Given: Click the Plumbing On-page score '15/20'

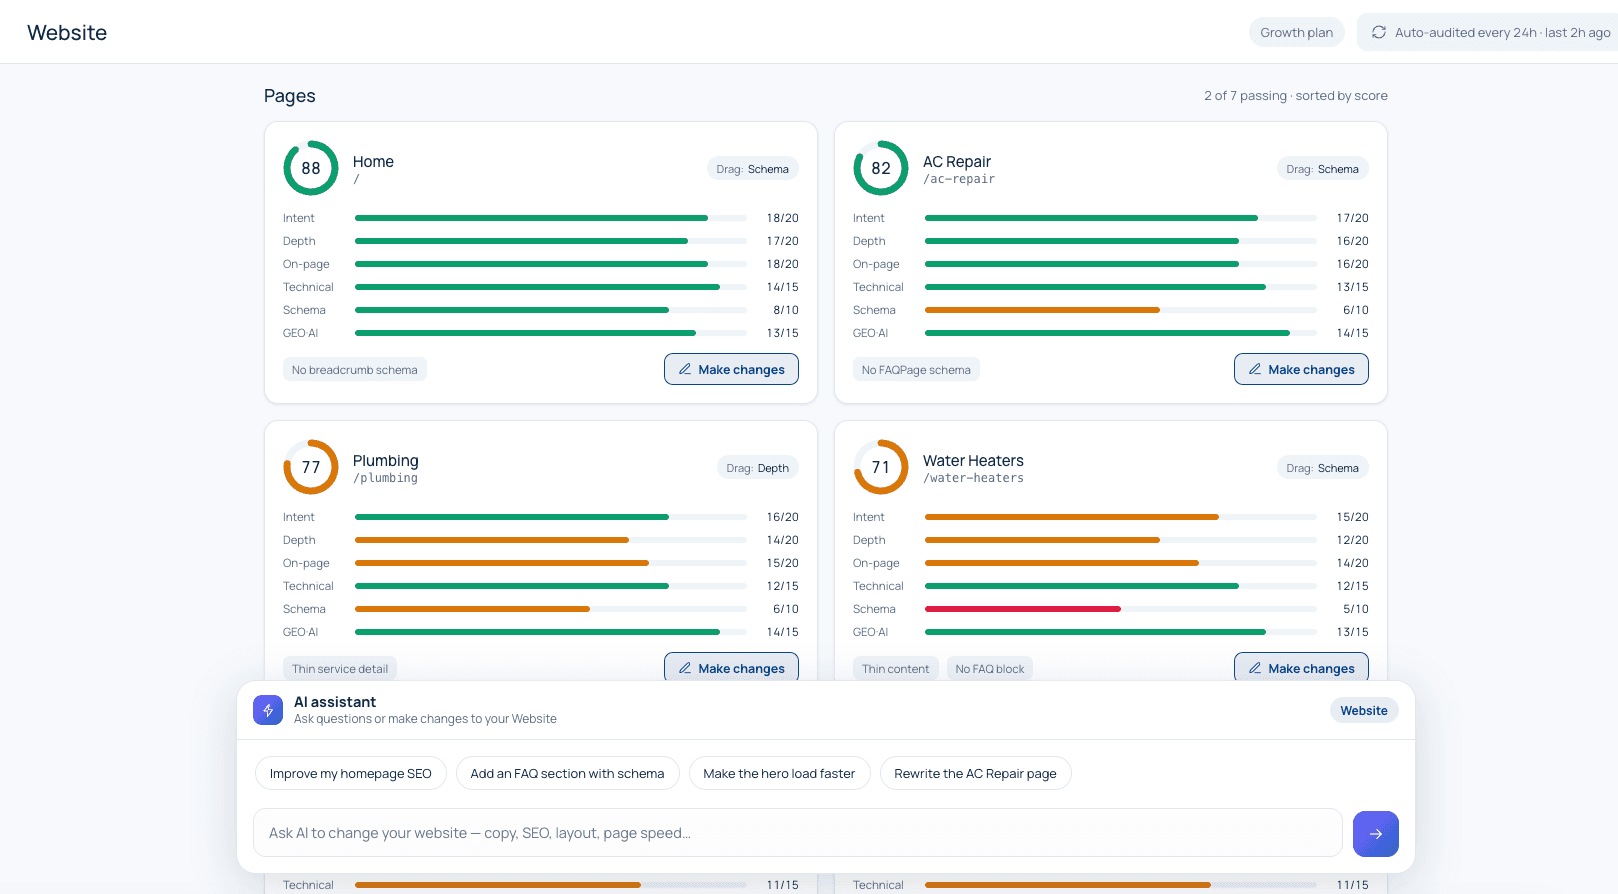Looking at the screenshot, I should 783,563.
